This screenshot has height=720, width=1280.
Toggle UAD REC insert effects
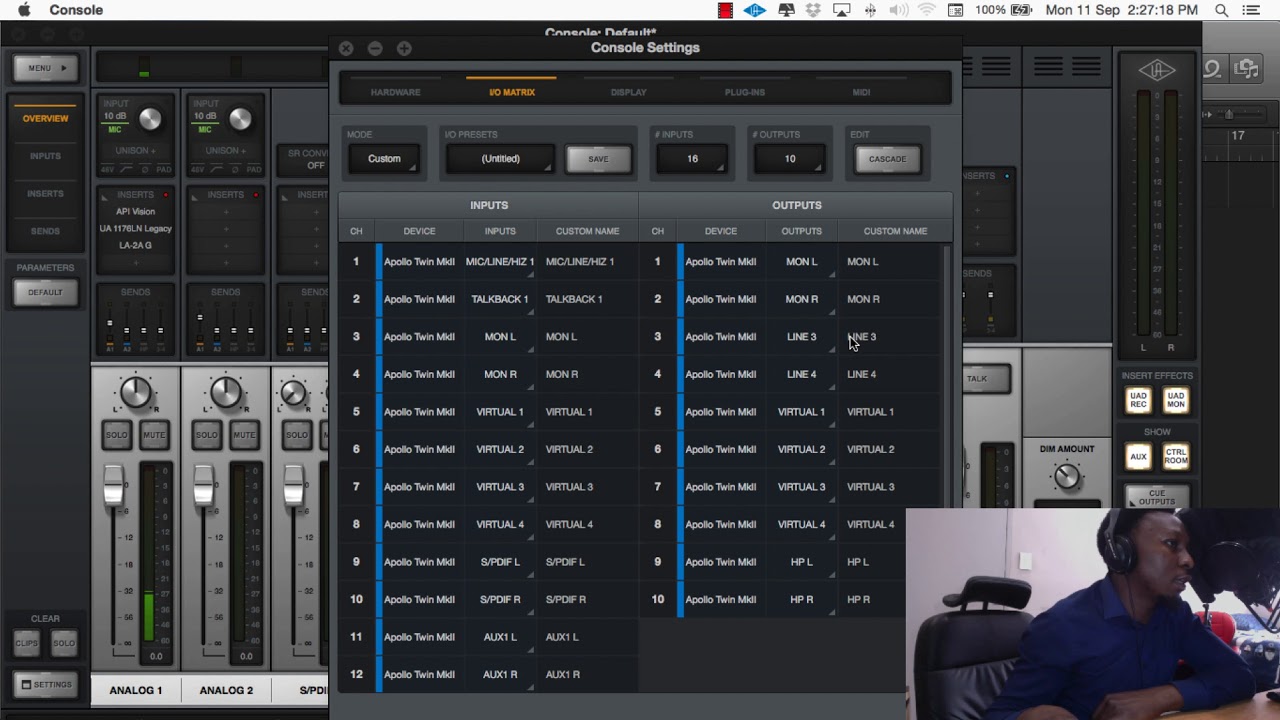(1138, 400)
